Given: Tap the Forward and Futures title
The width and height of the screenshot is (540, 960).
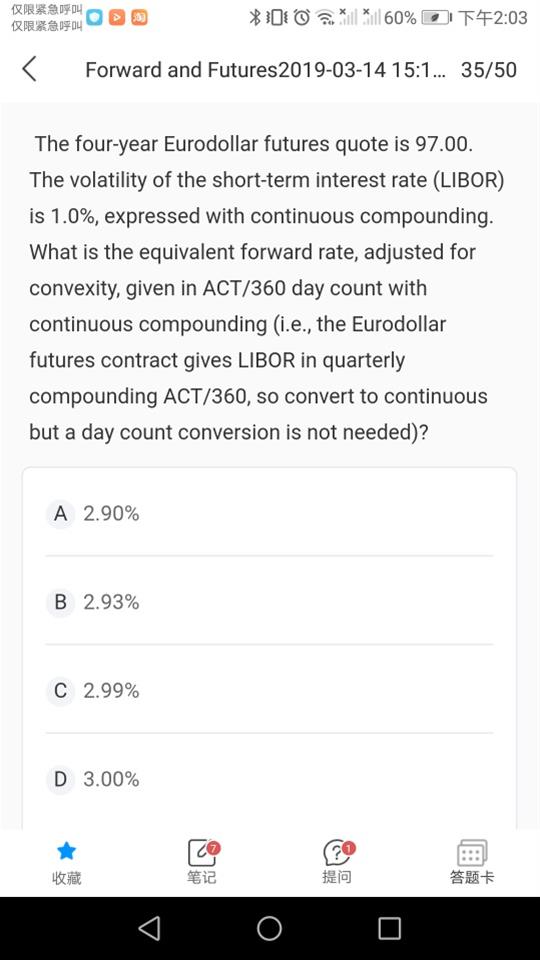Looking at the screenshot, I should (x=266, y=70).
